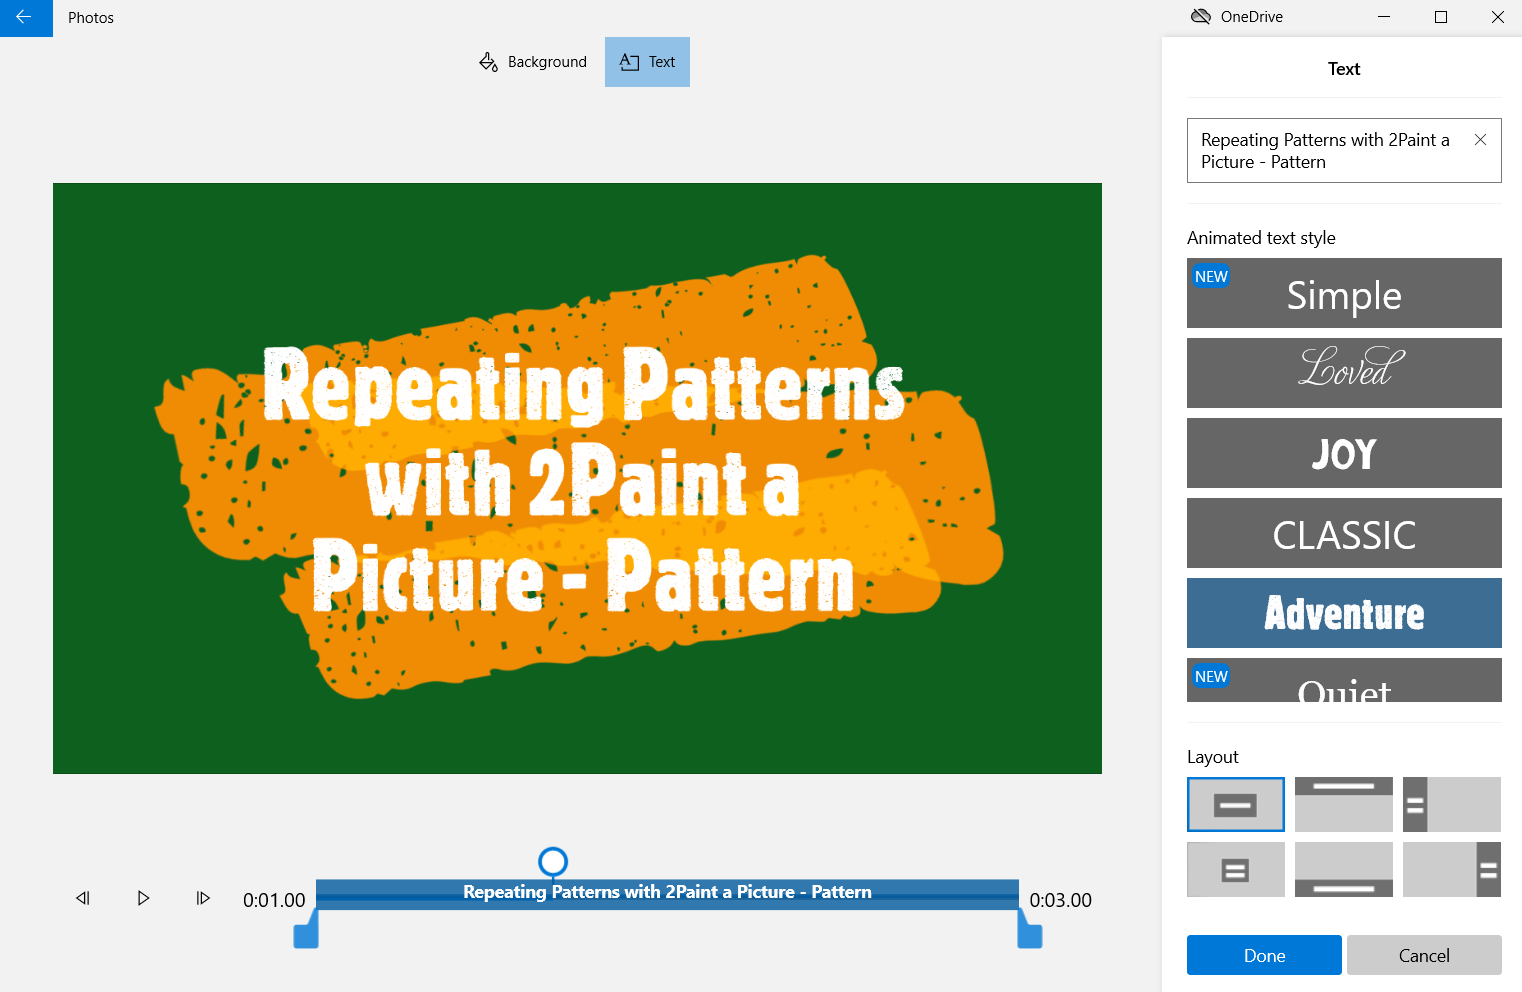Select the centered text layout
This screenshot has width=1522, height=992.
point(1236,804)
